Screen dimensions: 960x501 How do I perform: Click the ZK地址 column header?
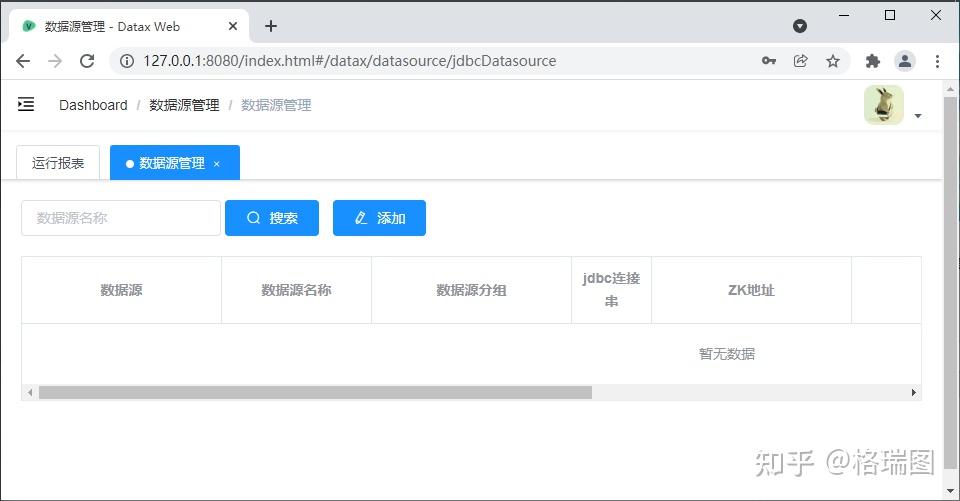click(751, 290)
